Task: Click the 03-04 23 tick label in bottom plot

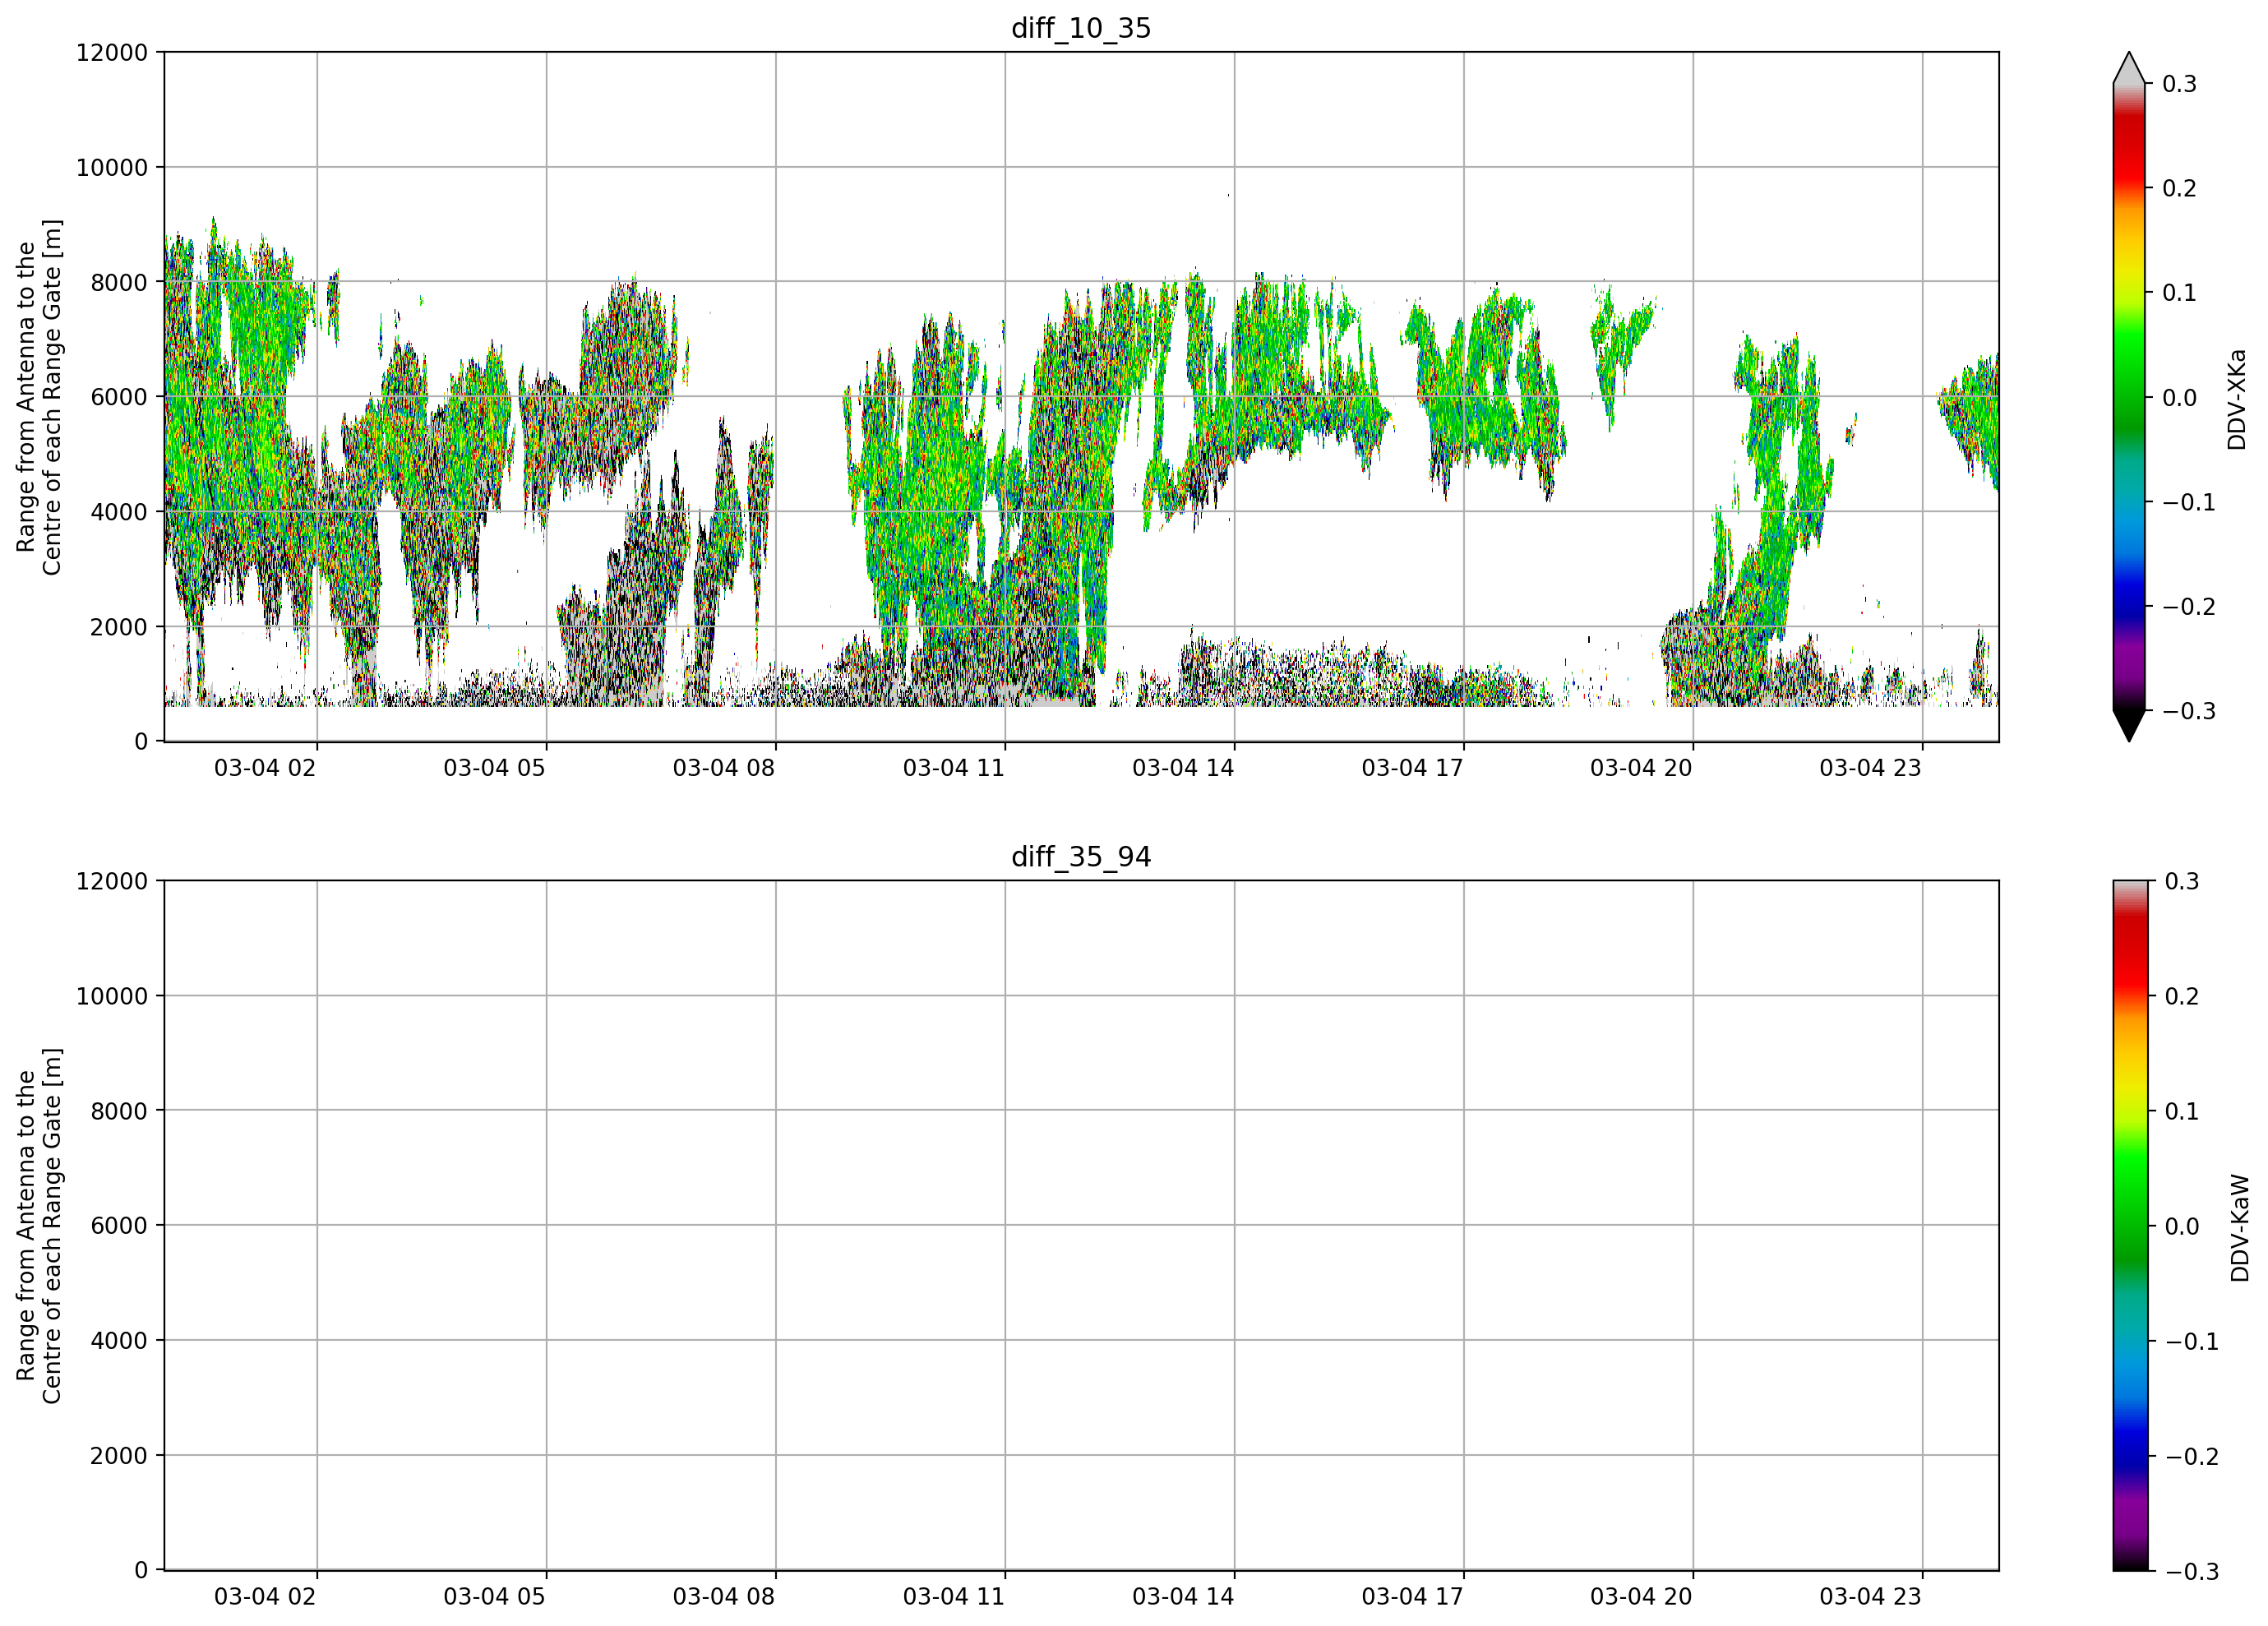Action: [1870, 1597]
